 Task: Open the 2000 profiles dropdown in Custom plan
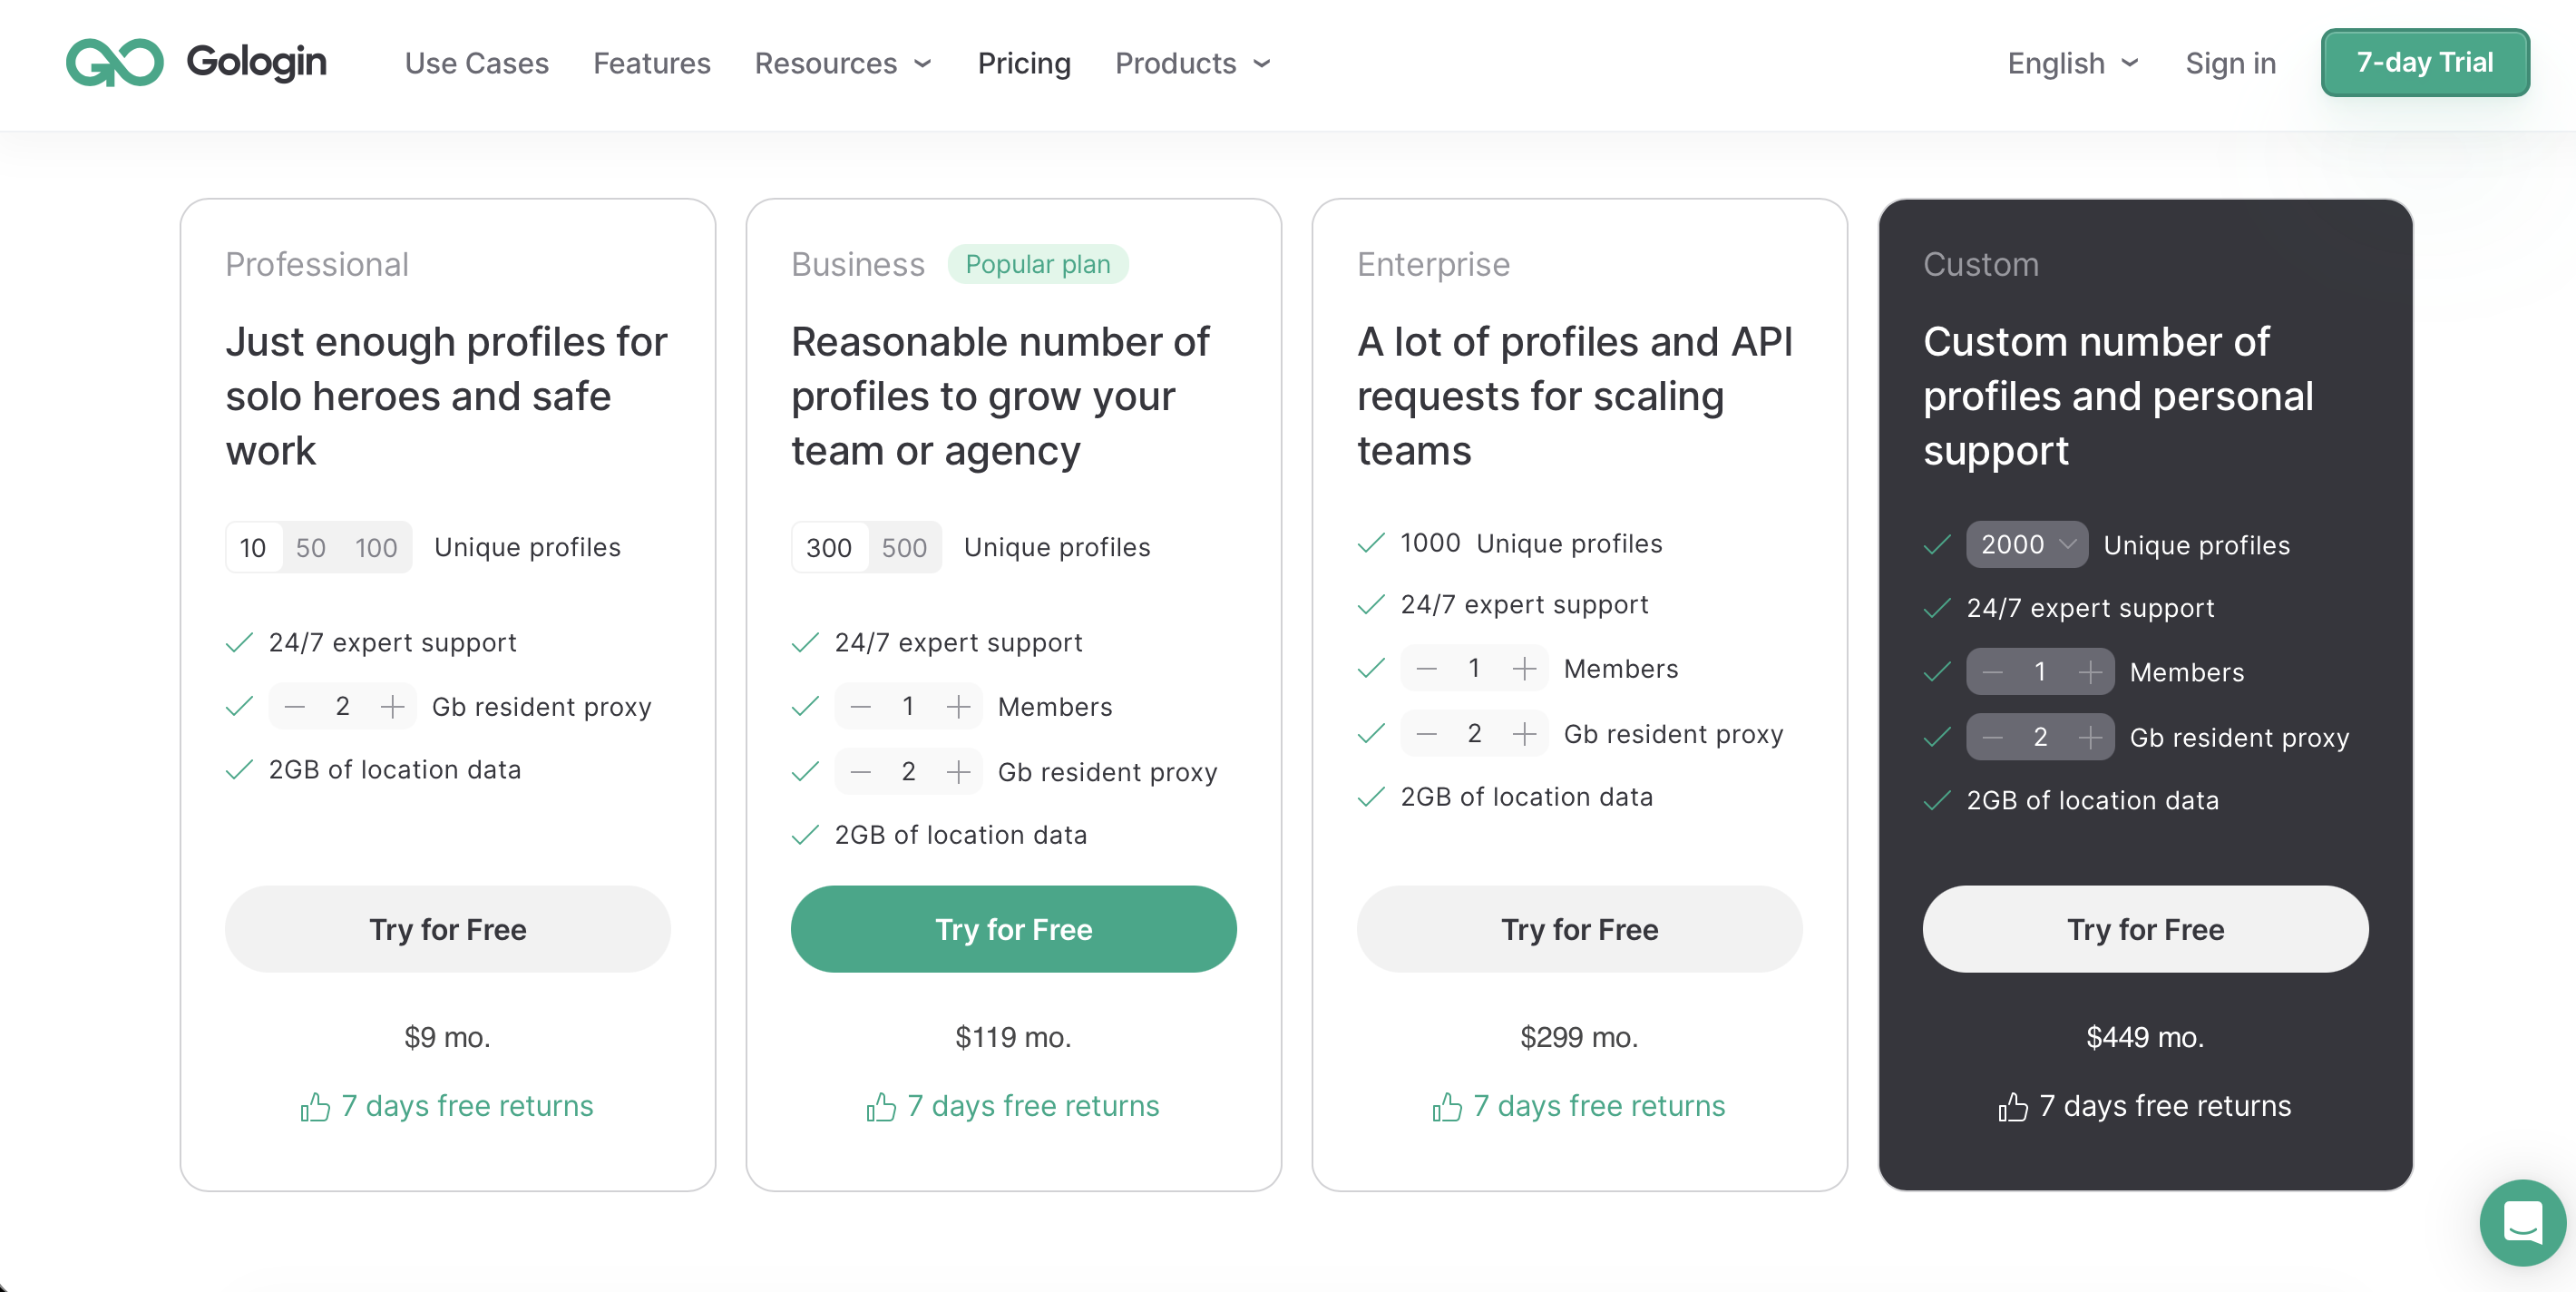tap(2026, 545)
